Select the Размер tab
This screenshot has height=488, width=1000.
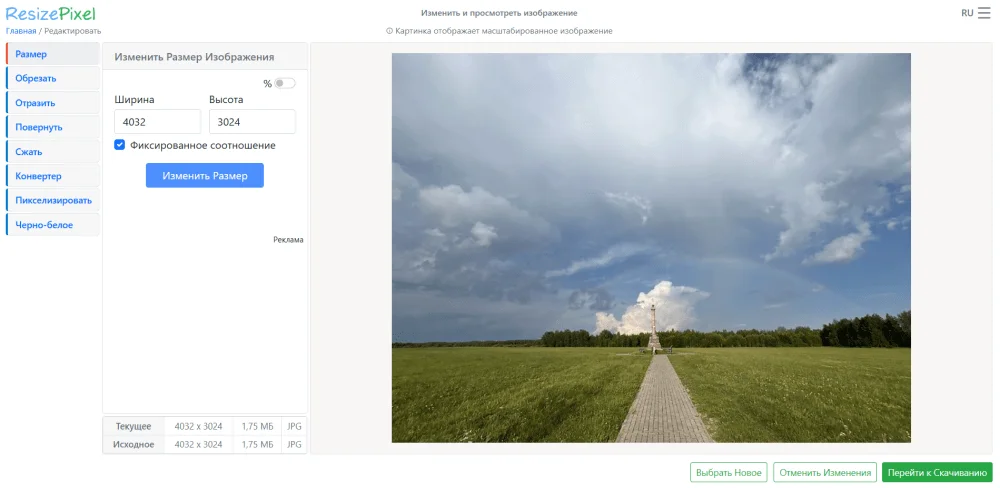[x=52, y=54]
